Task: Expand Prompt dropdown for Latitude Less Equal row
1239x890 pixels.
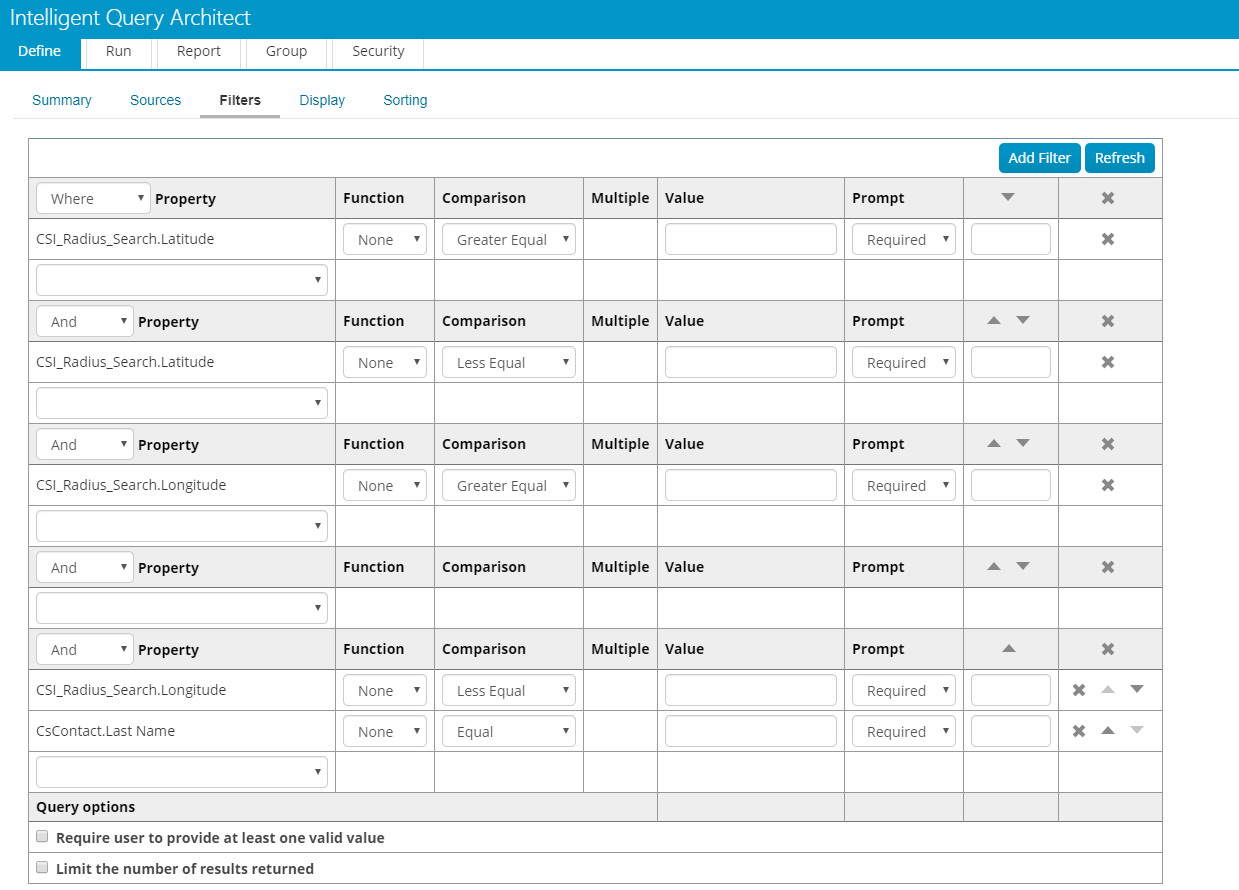Action: click(x=903, y=362)
